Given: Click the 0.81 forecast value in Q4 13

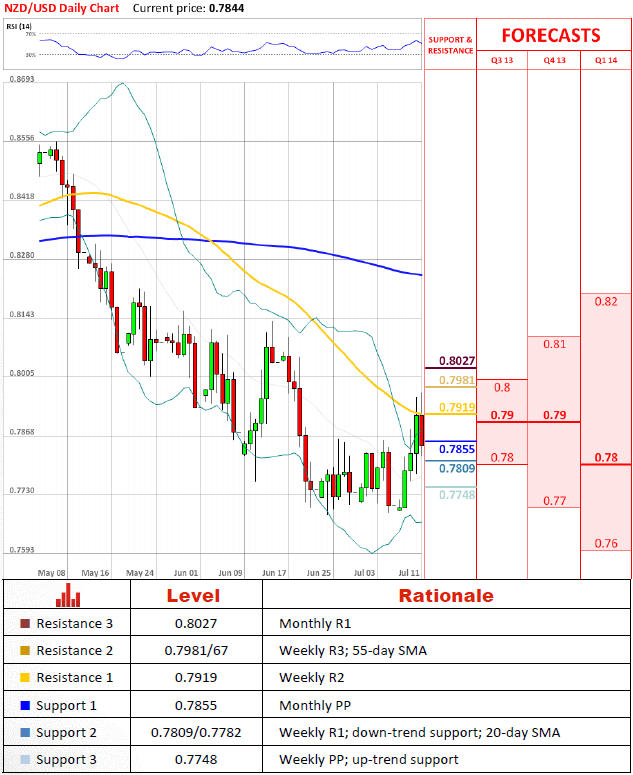Looking at the screenshot, I should click(554, 344).
